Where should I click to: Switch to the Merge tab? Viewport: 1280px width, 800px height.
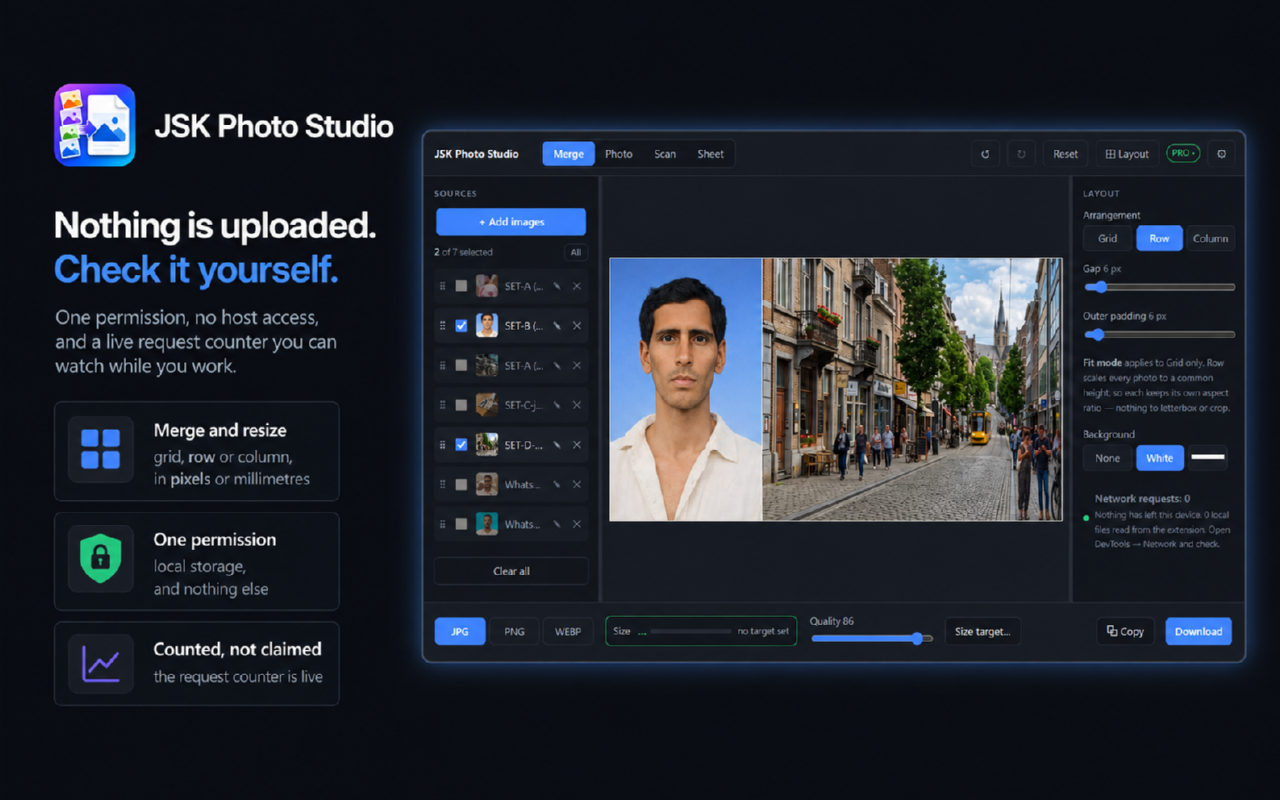tap(569, 154)
